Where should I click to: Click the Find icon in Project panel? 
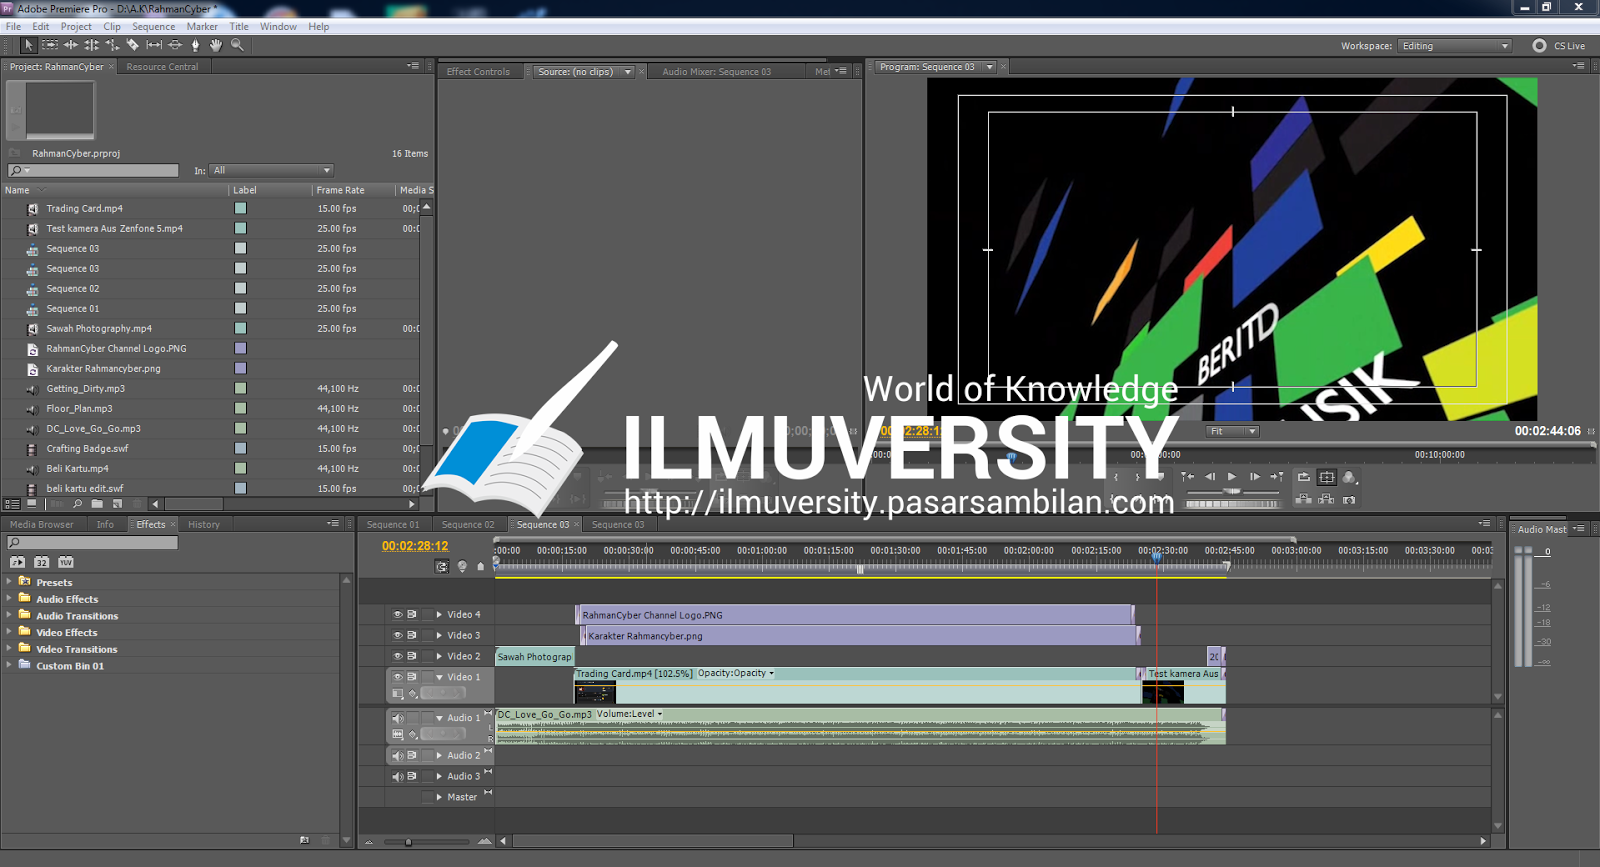click(77, 504)
